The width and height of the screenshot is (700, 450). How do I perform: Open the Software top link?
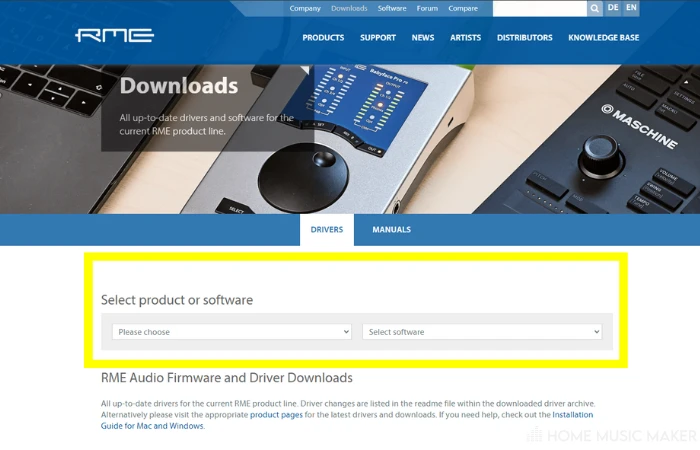[392, 8]
